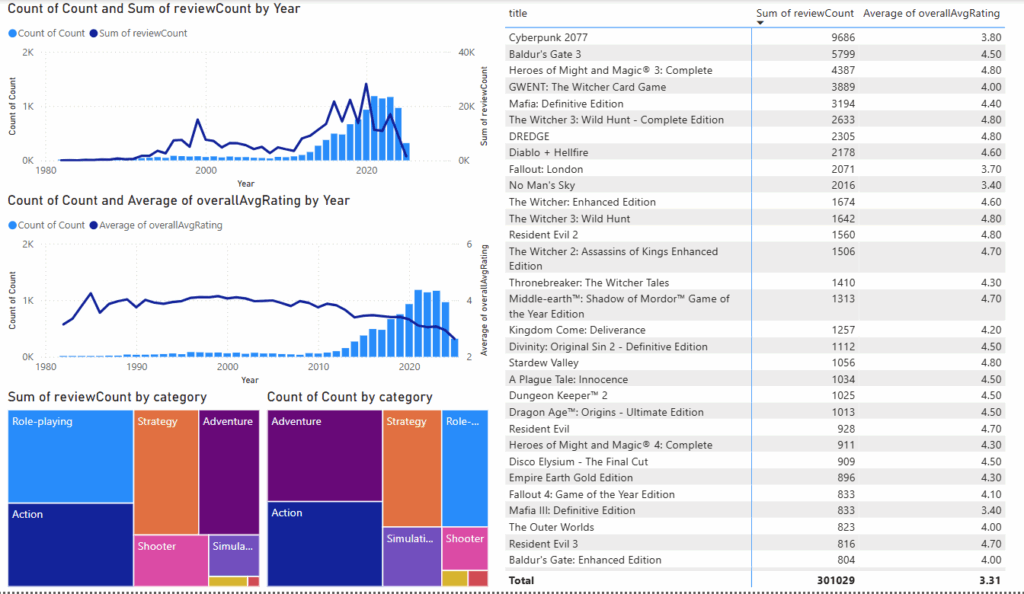1024x594 pixels.
Task: Select Disco Elysium - The Final Cut row
Action: click(754, 461)
